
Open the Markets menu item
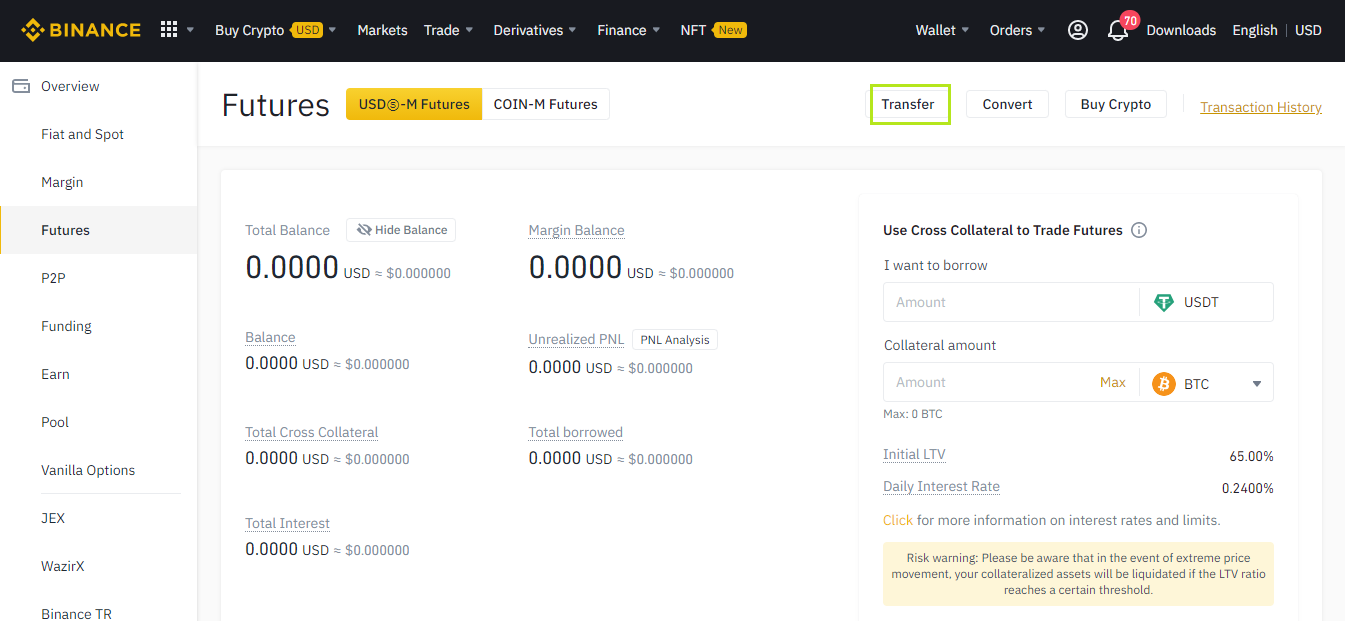click(x=382, y=30)
